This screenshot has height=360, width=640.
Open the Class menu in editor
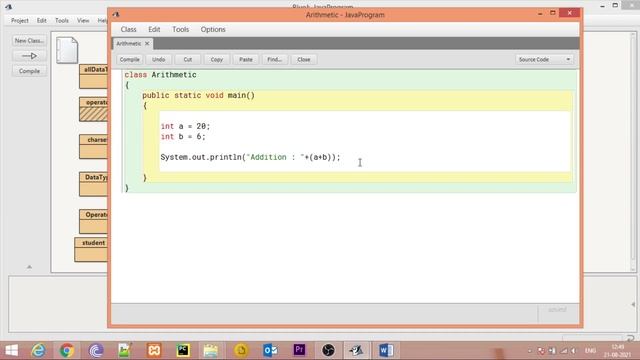(x=129, y=29)
